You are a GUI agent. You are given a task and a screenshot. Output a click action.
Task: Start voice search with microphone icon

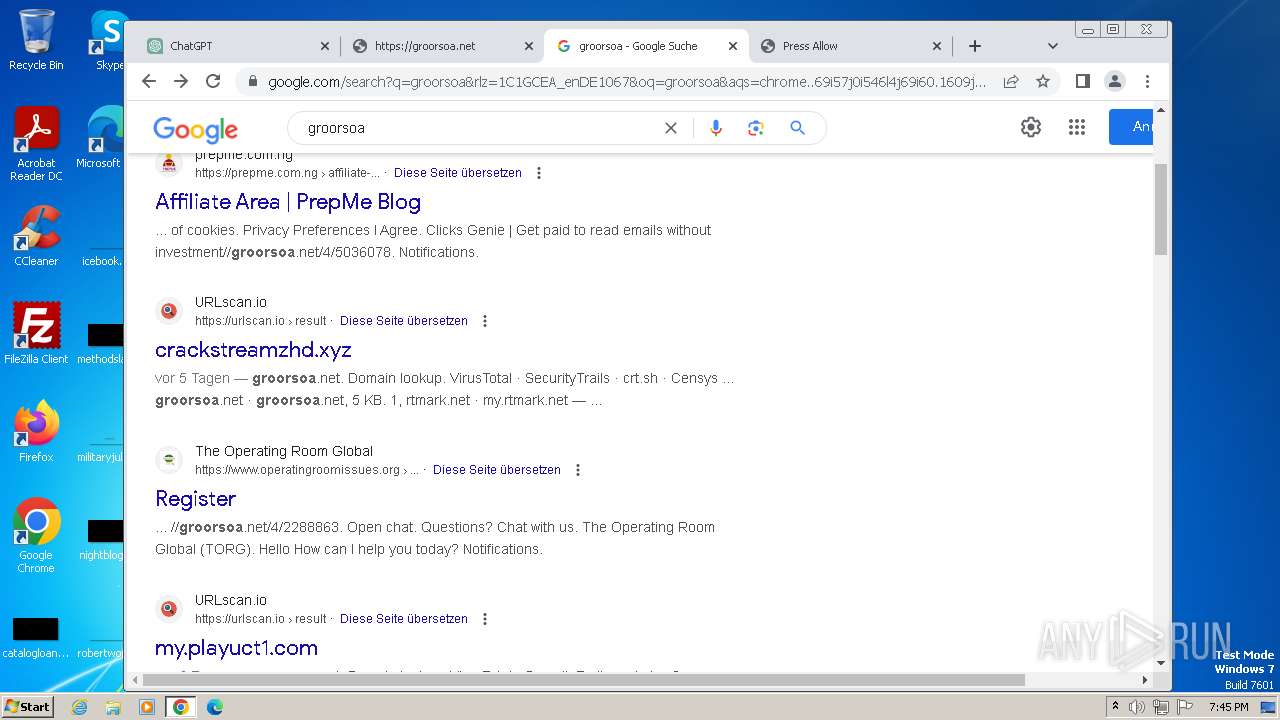(x=715, y=128)
